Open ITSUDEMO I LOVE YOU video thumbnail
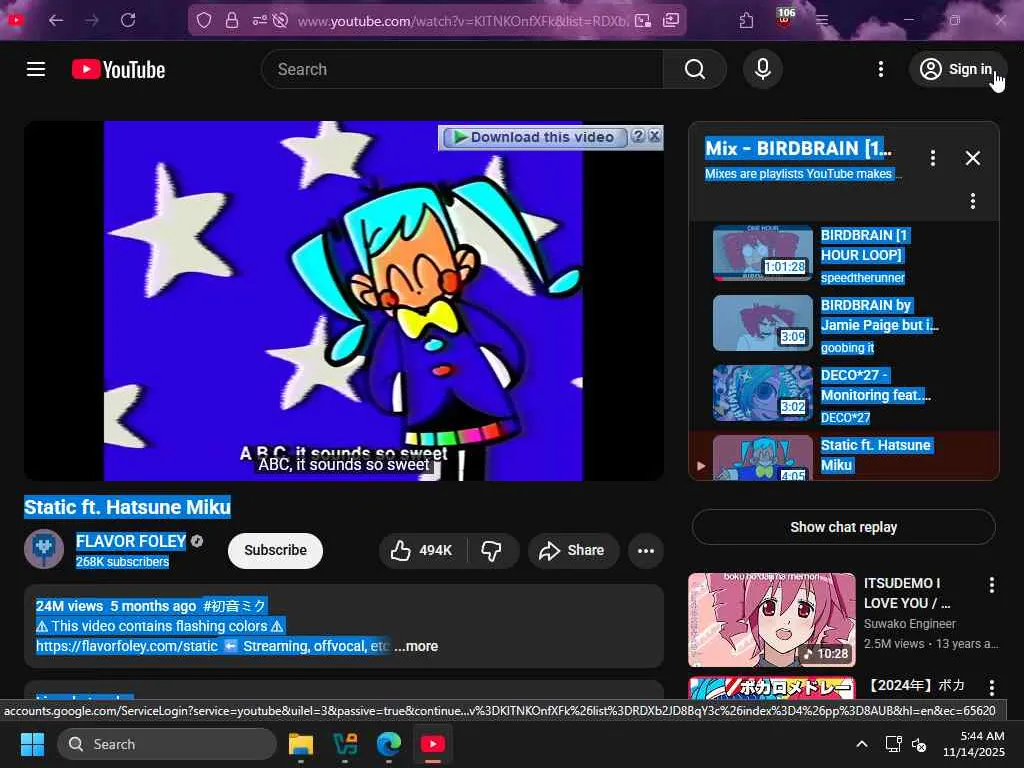 771,620
